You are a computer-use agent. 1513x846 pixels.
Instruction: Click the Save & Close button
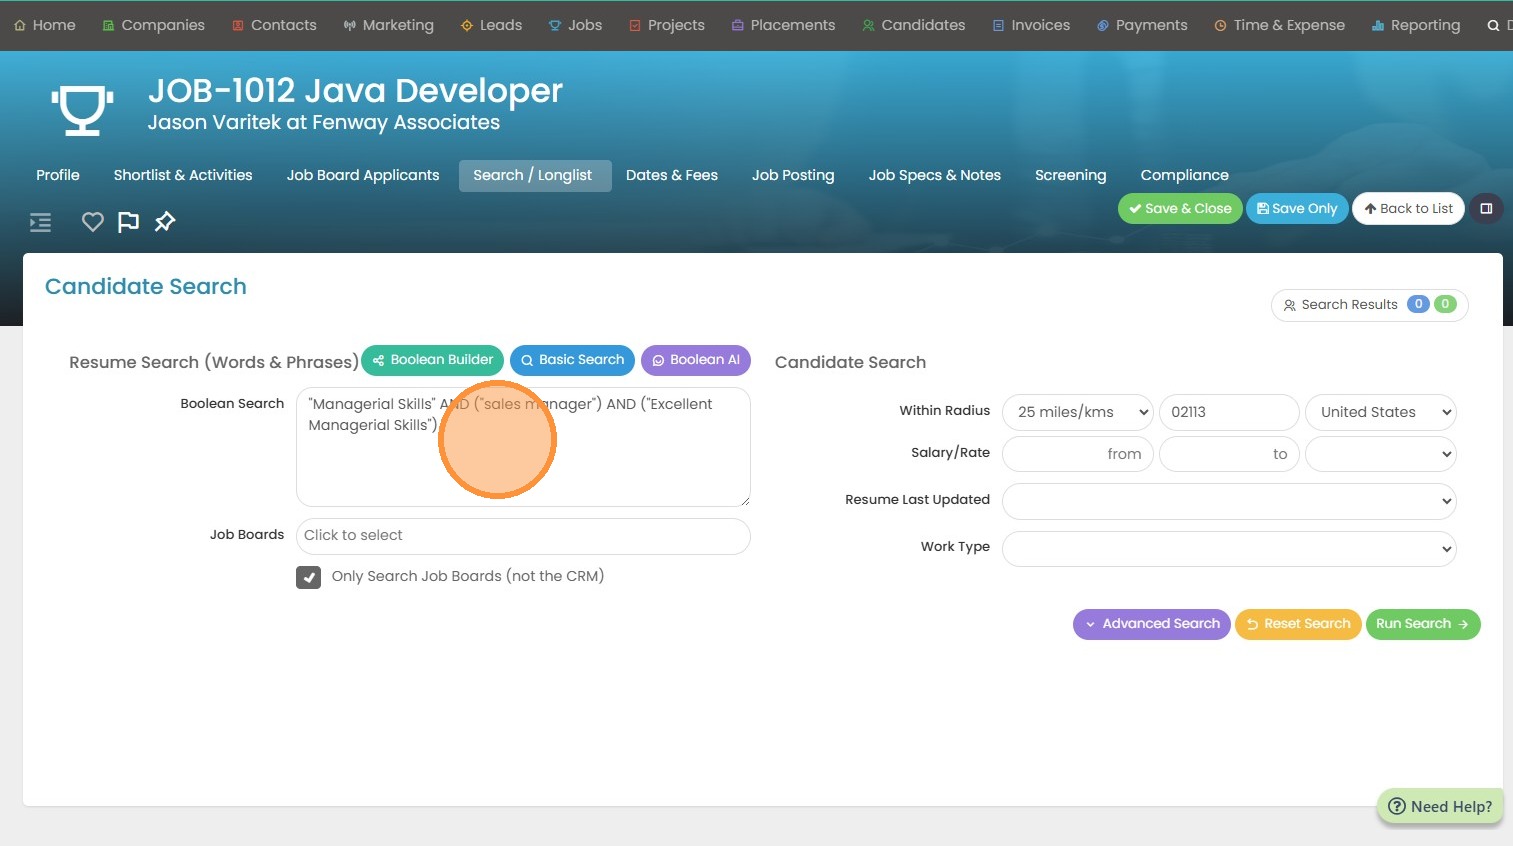click(x=1180, y=209)
